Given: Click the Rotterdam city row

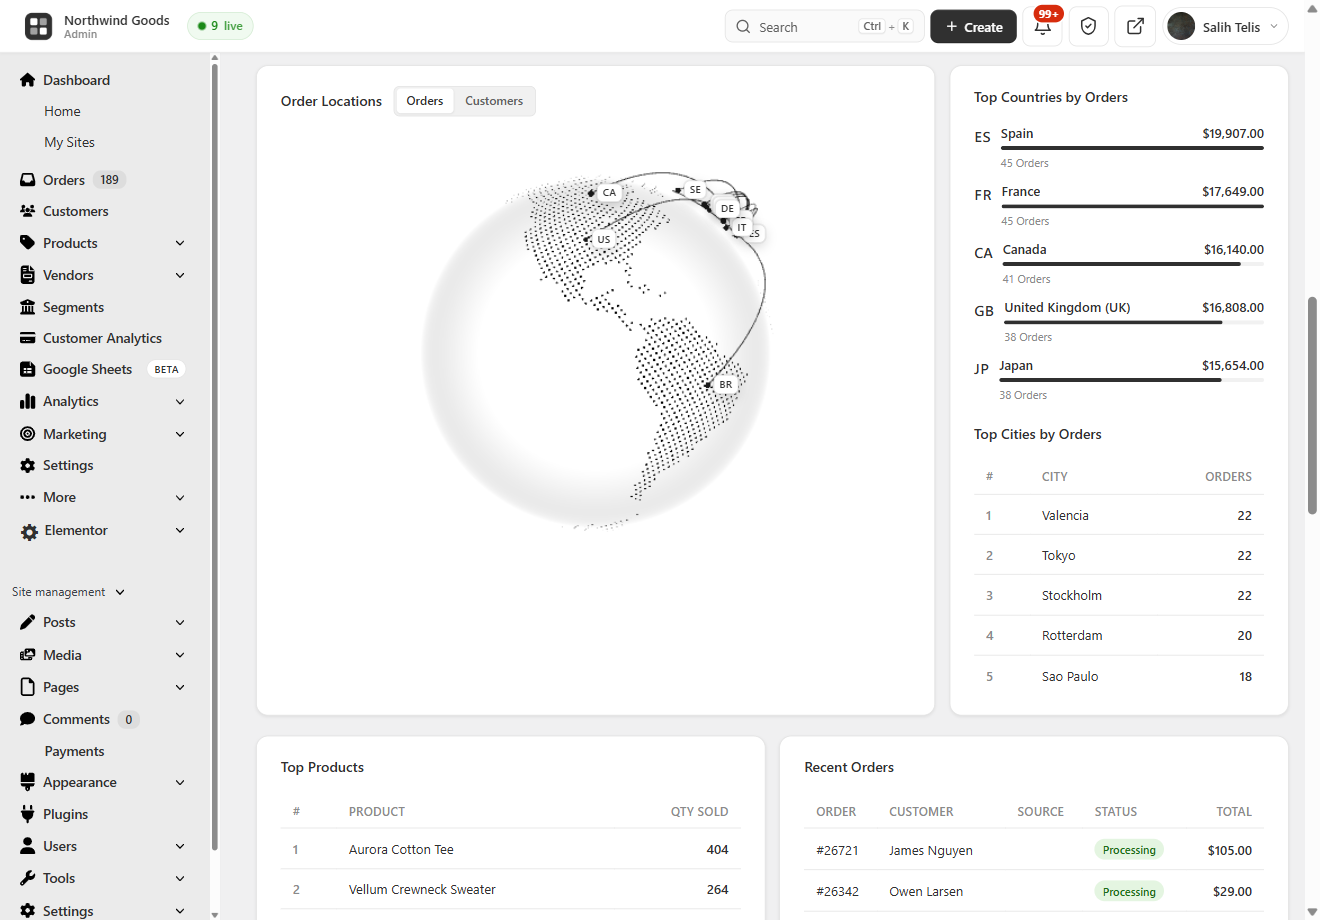Looking at the screenshot, I should pyautogui.click(x=1119, y=635).
